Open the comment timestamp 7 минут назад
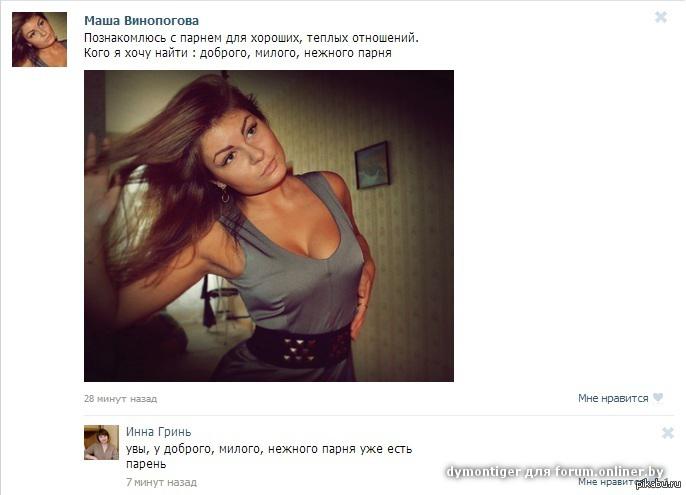The width and height of the screenshot is (686, 495). [x=161, y=482]
